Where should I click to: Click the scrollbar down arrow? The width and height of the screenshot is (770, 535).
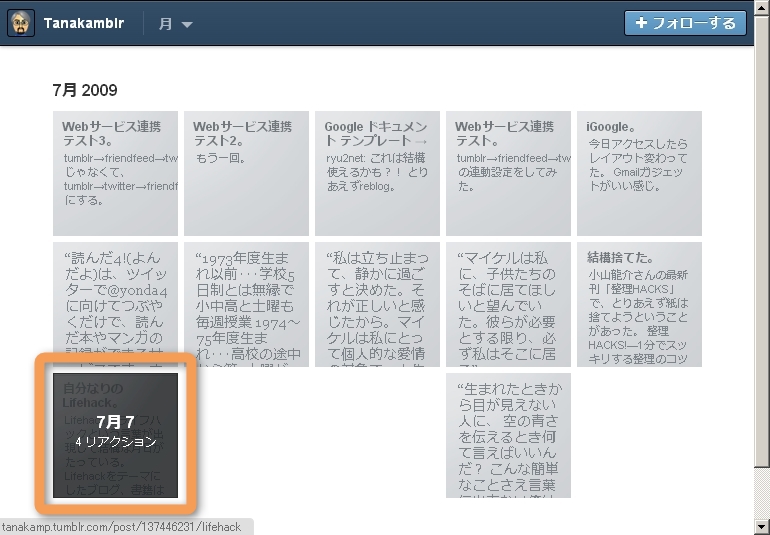[x=762, y=526]
